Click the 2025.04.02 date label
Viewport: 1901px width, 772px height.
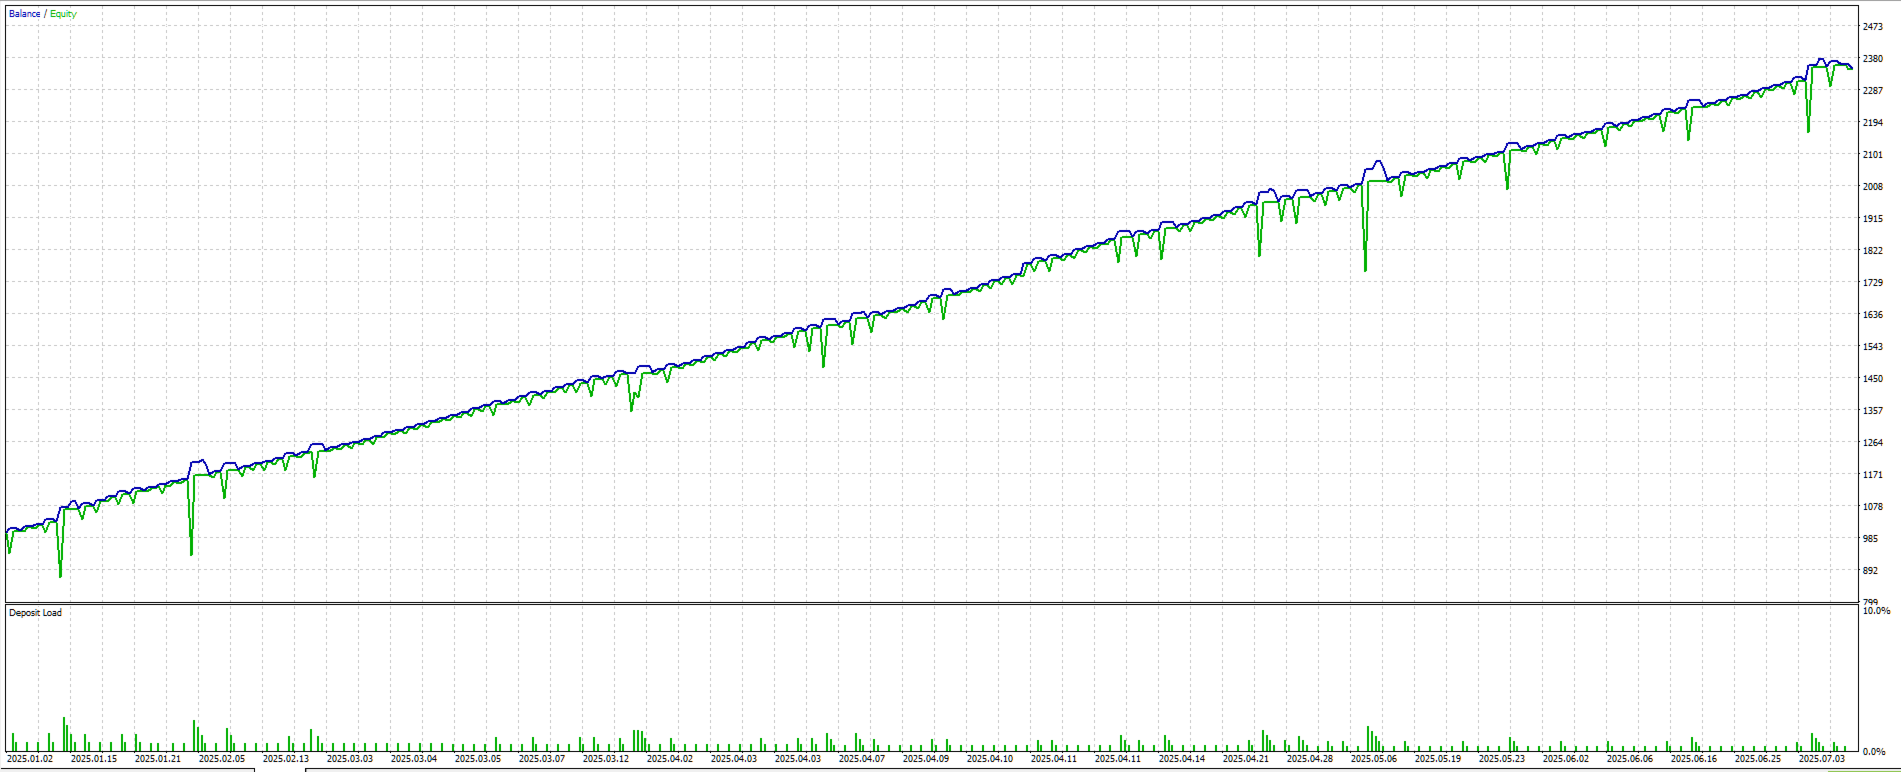(670, 759)
